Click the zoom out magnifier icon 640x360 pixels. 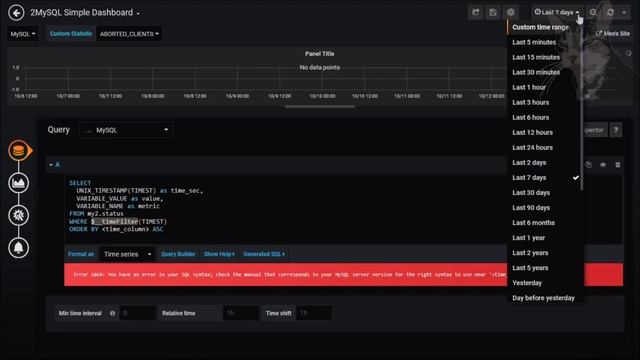tap(593, 12)
